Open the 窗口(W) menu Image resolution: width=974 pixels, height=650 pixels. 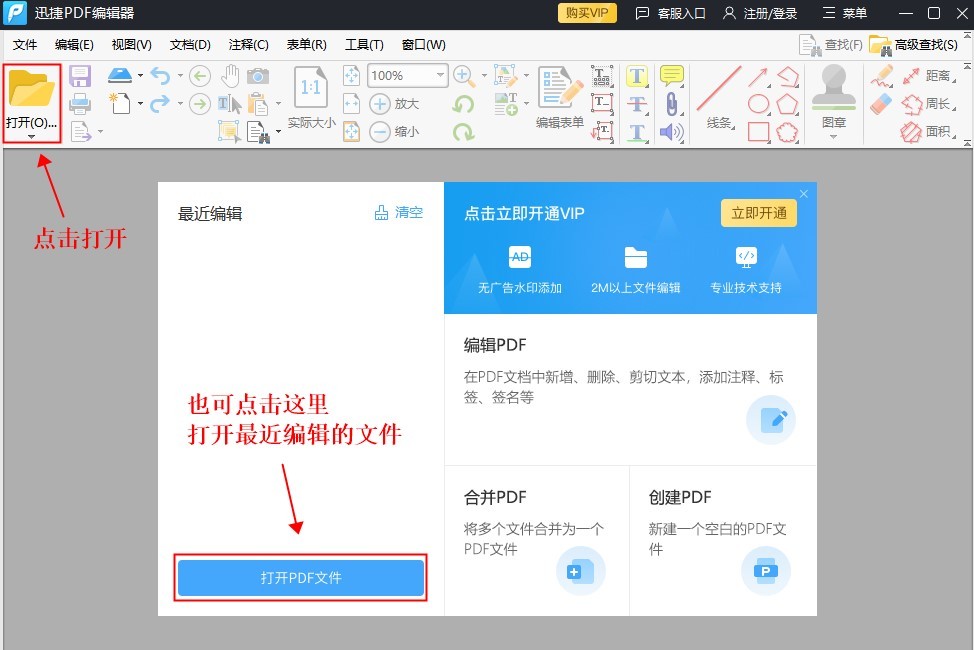tap(424, 45)
